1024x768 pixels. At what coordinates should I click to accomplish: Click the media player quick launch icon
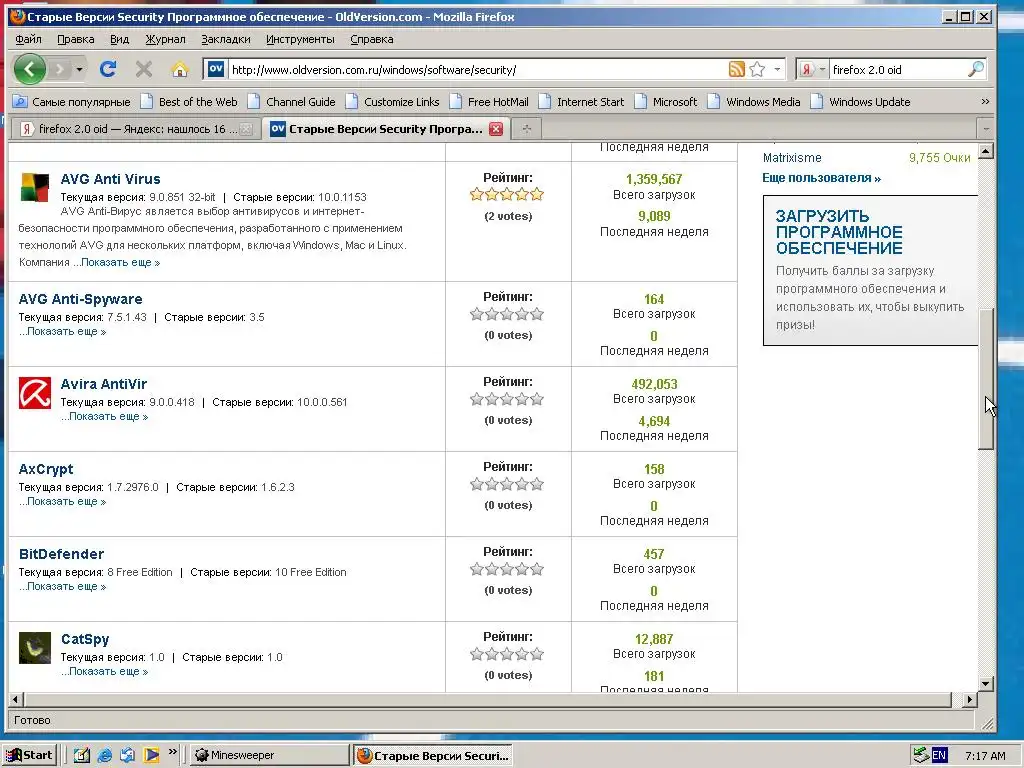pos(151,755)
